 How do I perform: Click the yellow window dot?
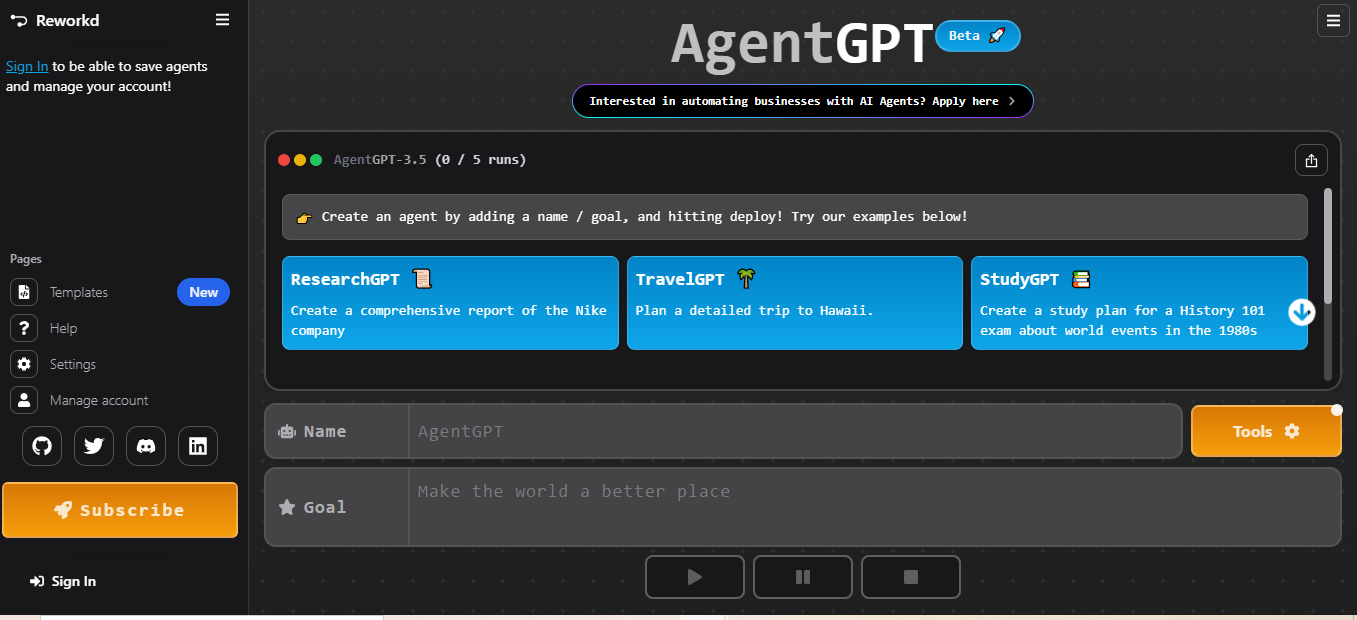click(x=300, y=160)
